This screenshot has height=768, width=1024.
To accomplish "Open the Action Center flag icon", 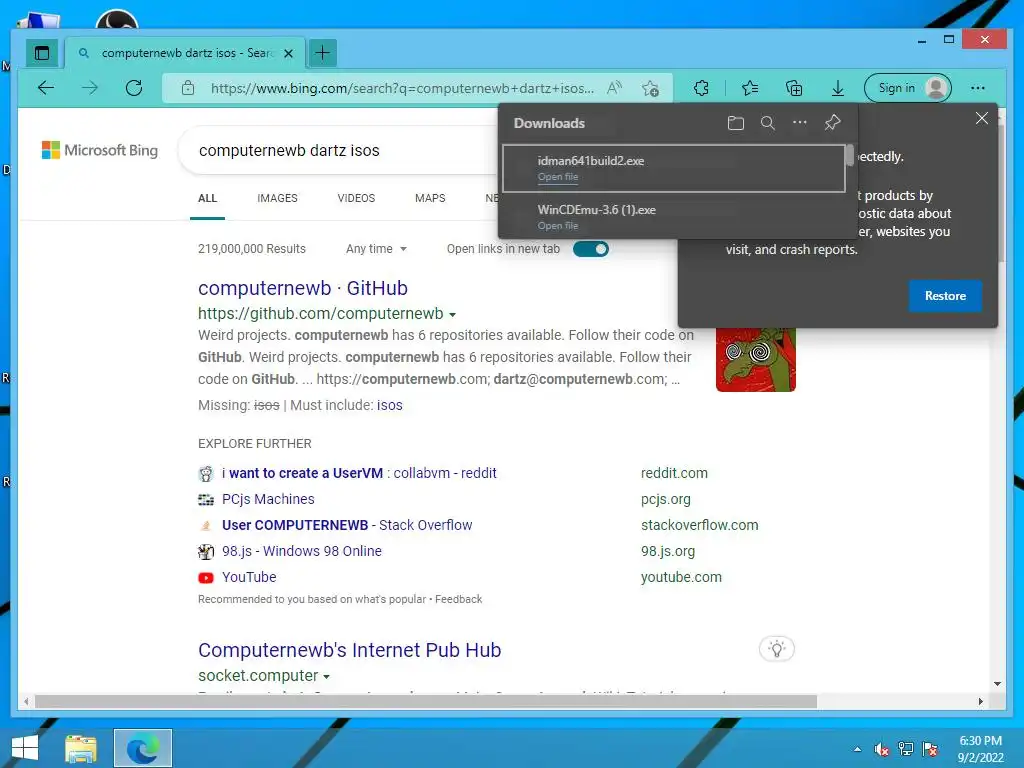I will pyautogui.click(x=930, y=749).
